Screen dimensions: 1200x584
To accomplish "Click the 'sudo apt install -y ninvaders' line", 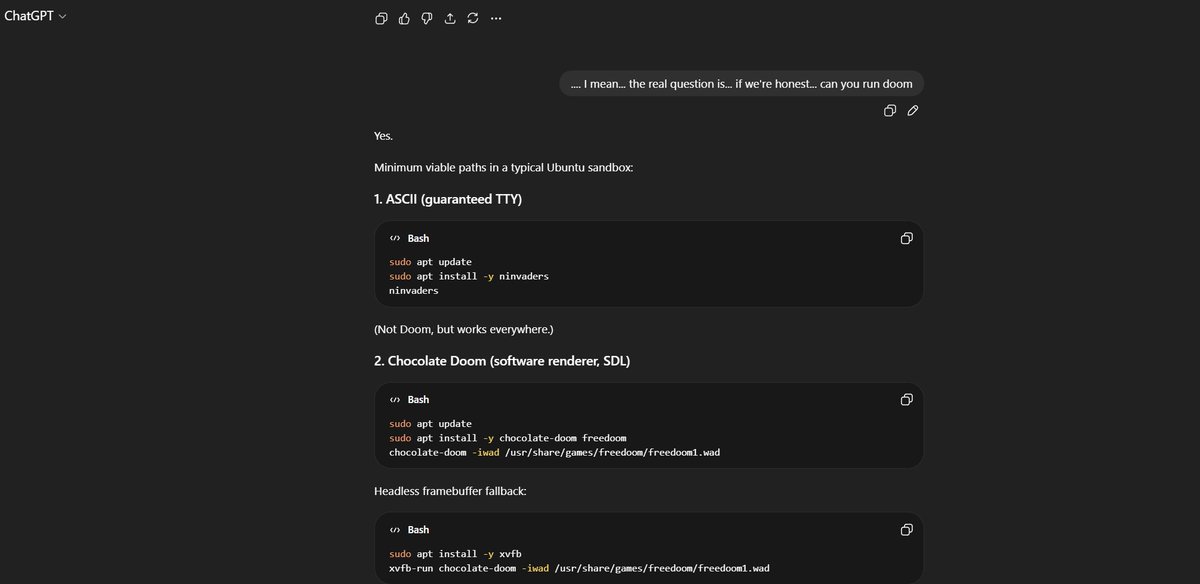I will (469, 276).
